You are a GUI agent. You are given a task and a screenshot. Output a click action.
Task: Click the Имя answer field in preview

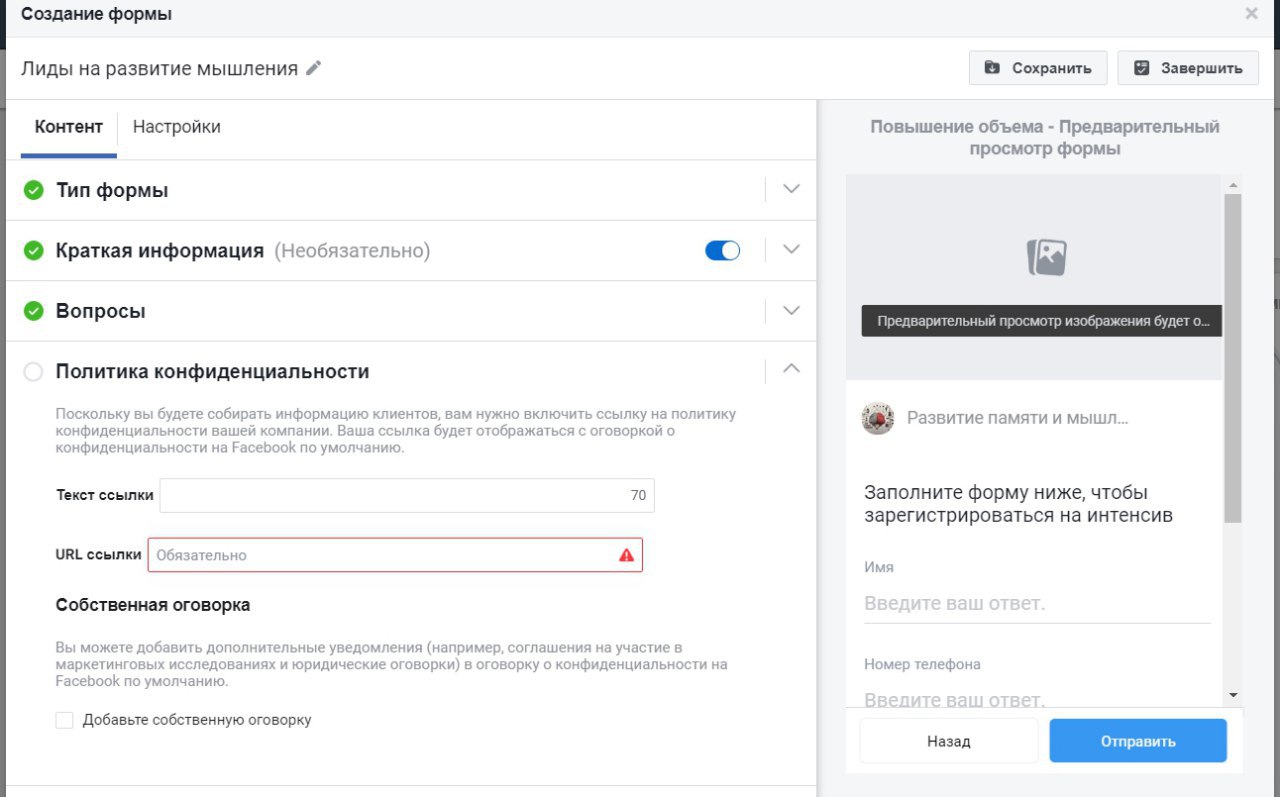(x=1037, y=604)
